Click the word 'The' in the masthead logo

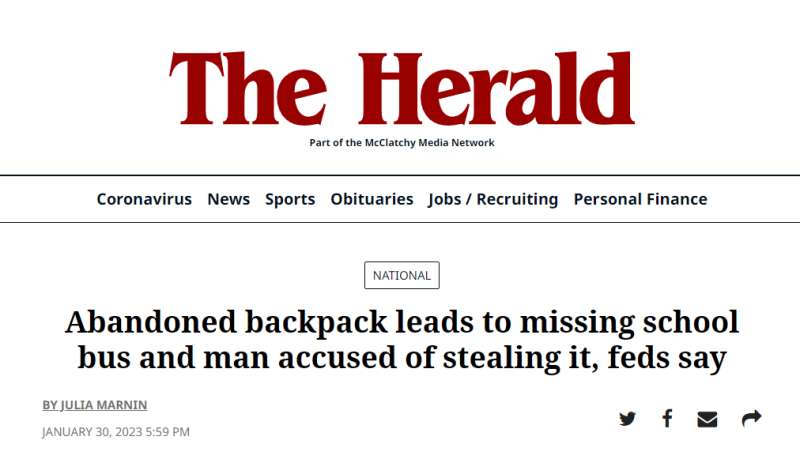(247, 88)
